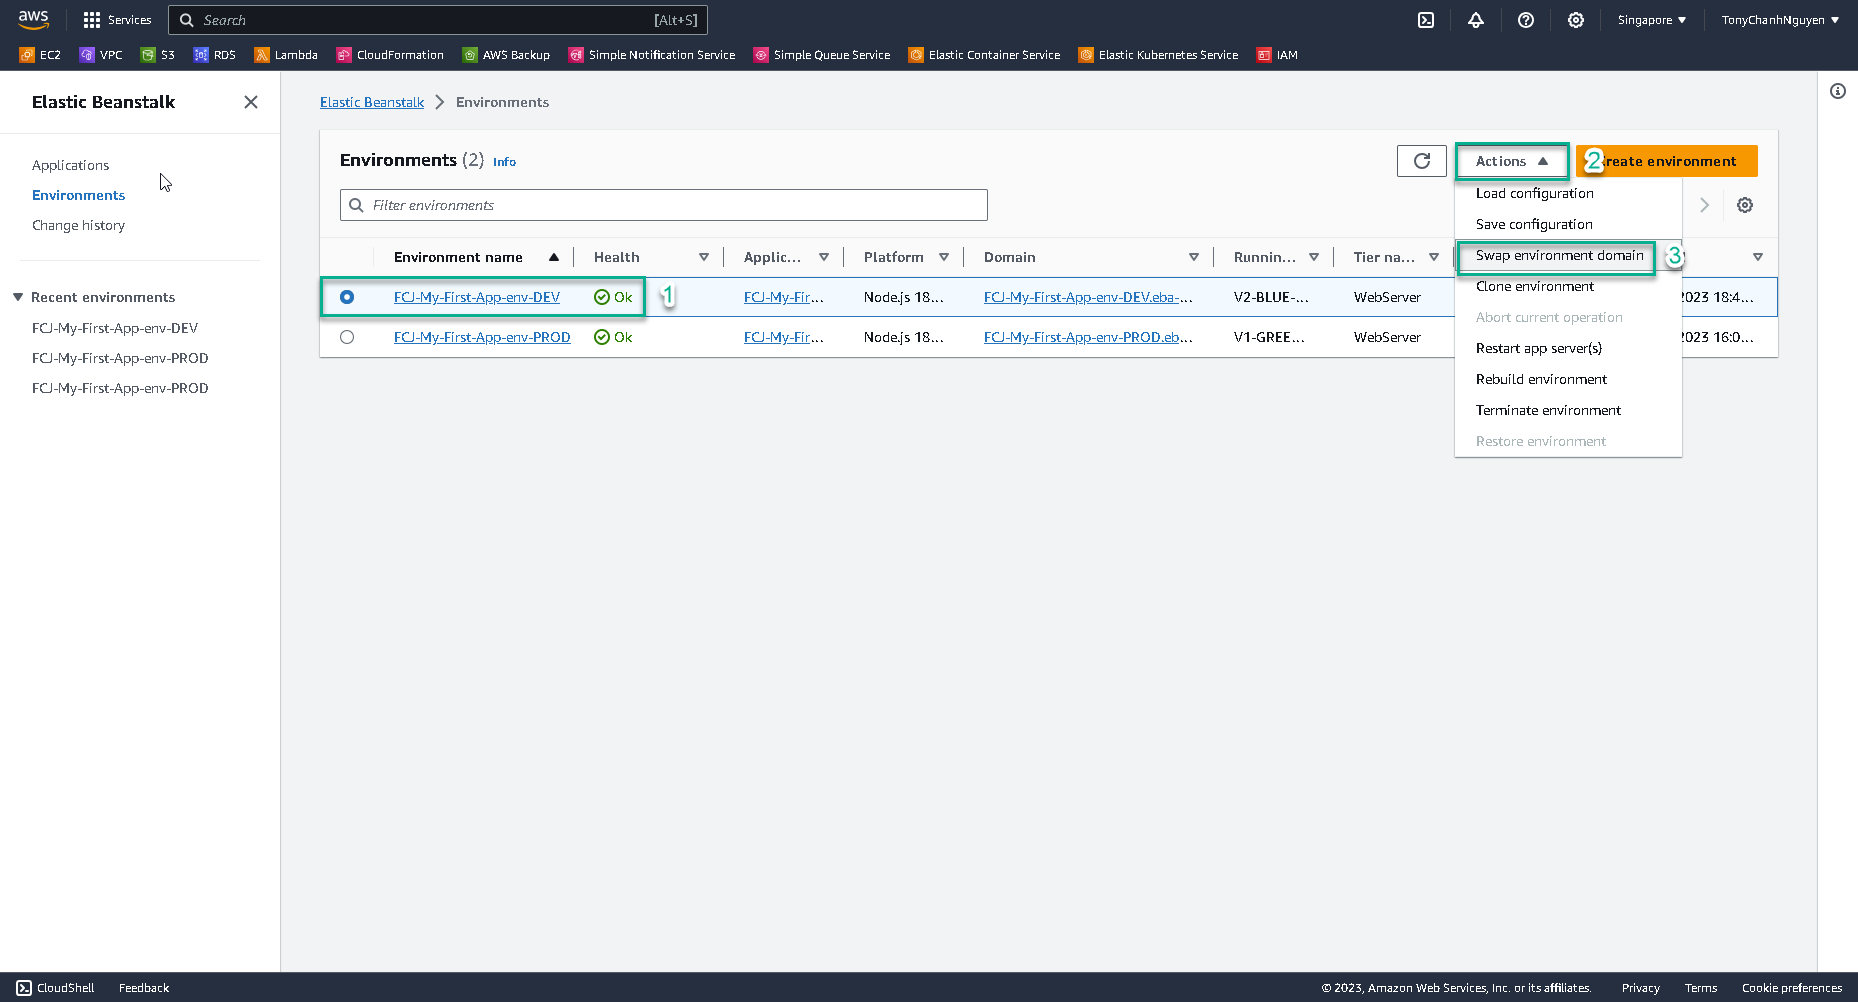Open Lambda shortcut in favorites bar
This screenshot has height=1002, width=1858.
click(x=286, y=55)
